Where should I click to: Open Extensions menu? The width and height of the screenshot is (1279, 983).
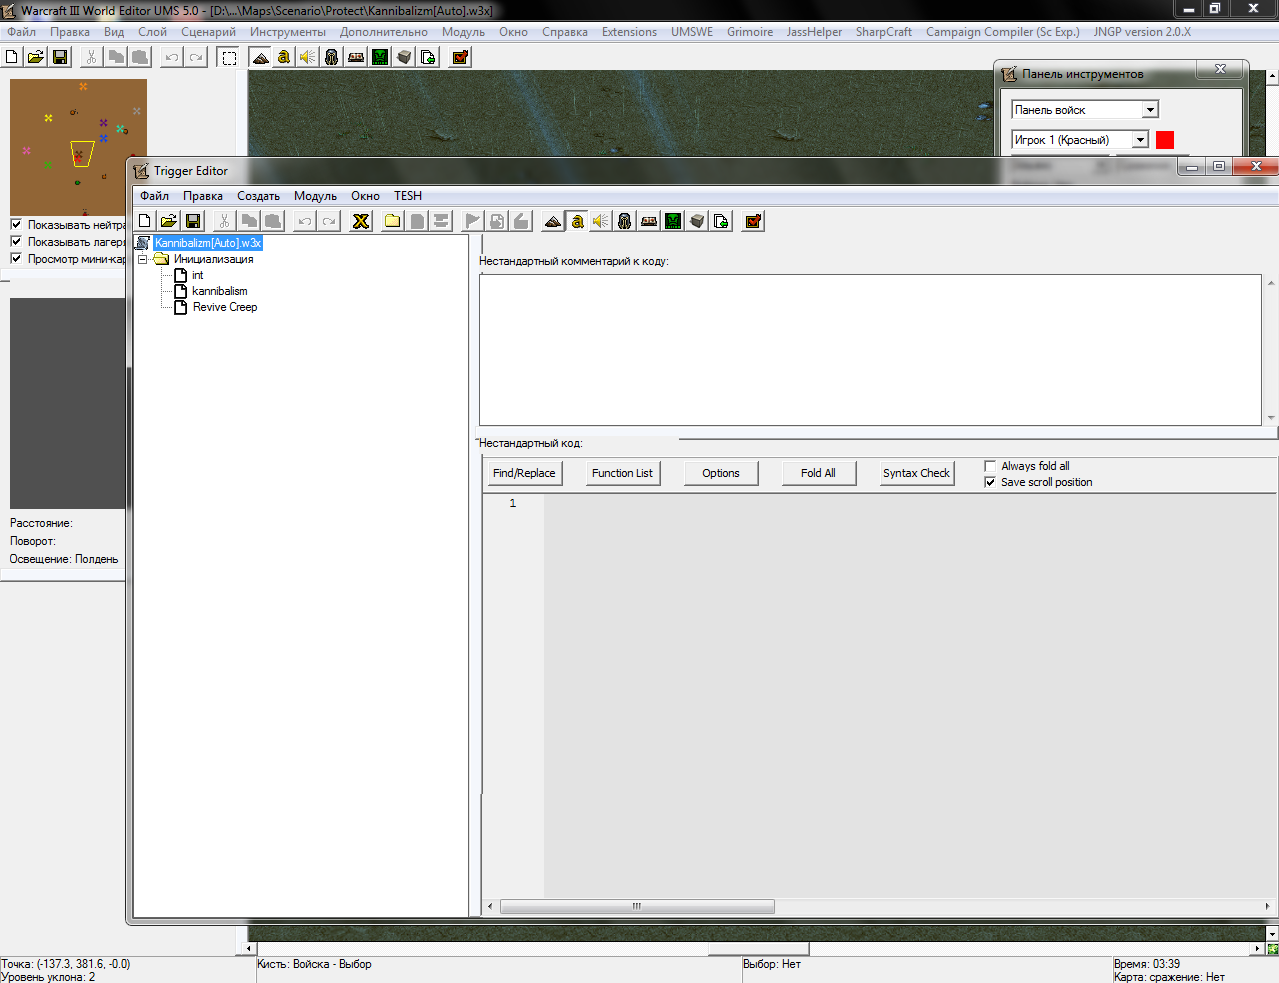(x=629, y=32)
